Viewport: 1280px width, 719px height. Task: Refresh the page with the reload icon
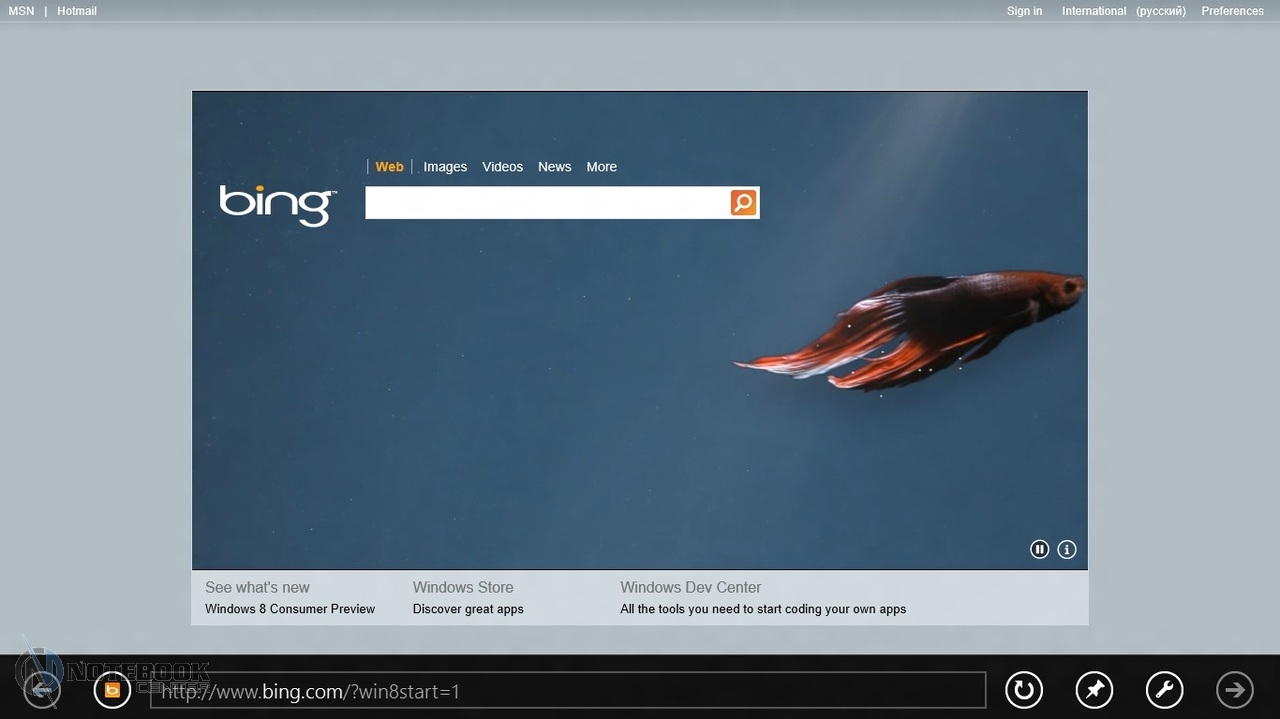point(1023,689)
